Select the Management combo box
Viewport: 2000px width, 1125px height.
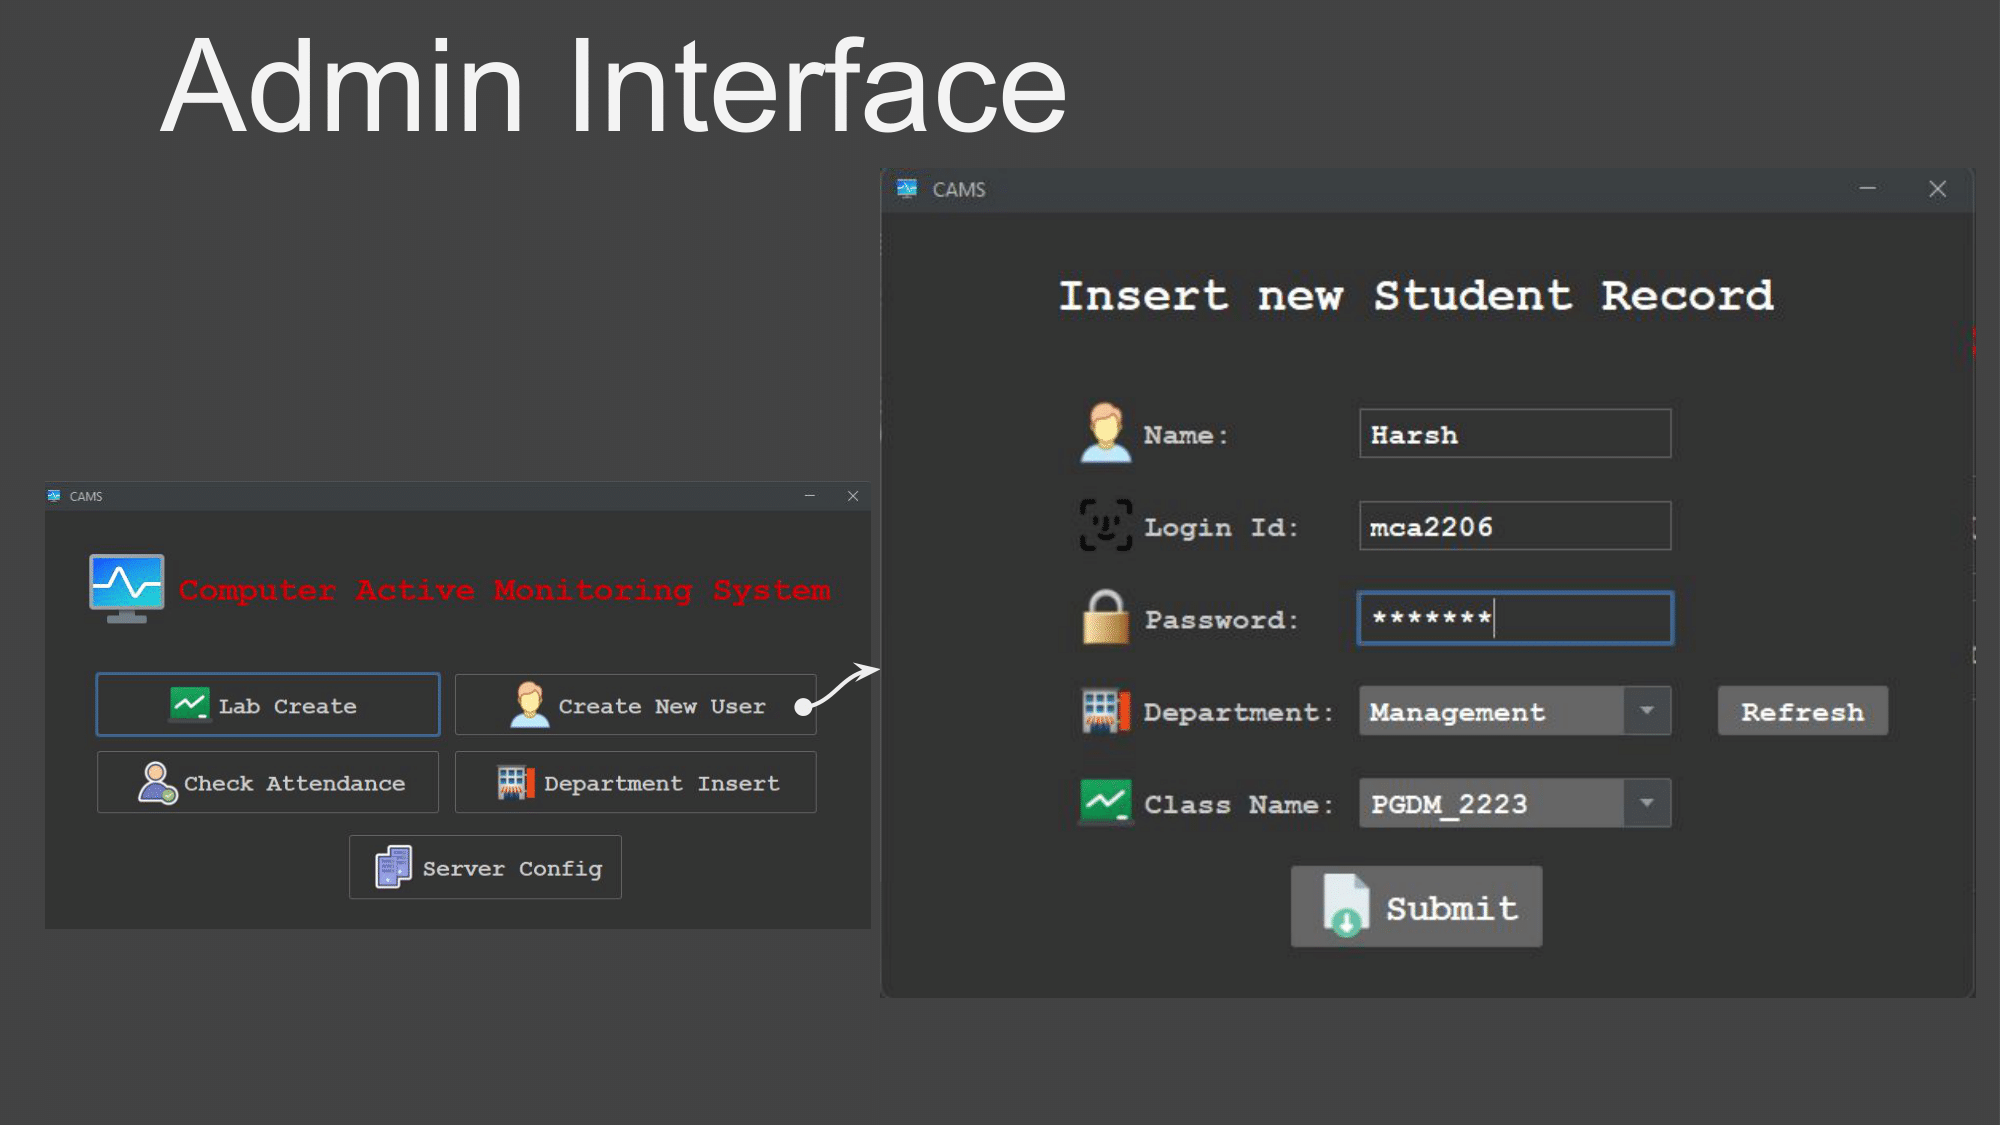pyautogui.click(x=1490, y=711)
